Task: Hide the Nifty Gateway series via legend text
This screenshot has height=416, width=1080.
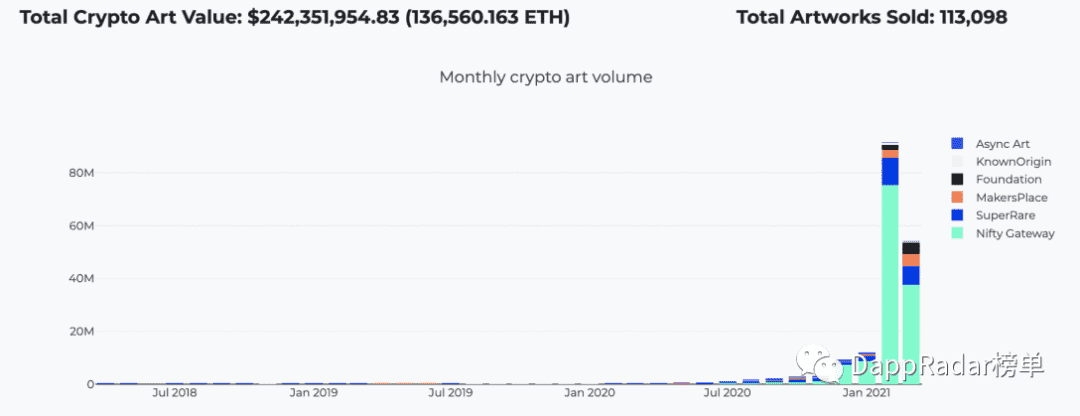Action: click(1015, 233)
